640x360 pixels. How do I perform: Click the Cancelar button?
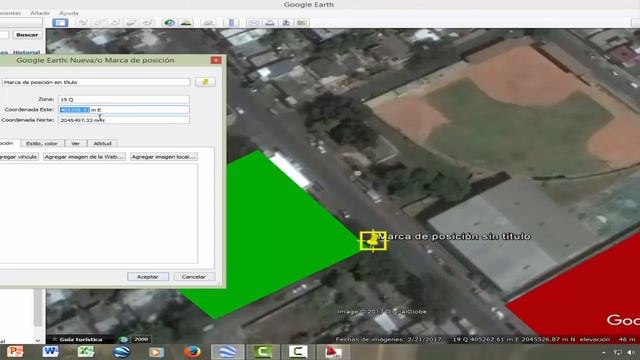tap(194, 277)
